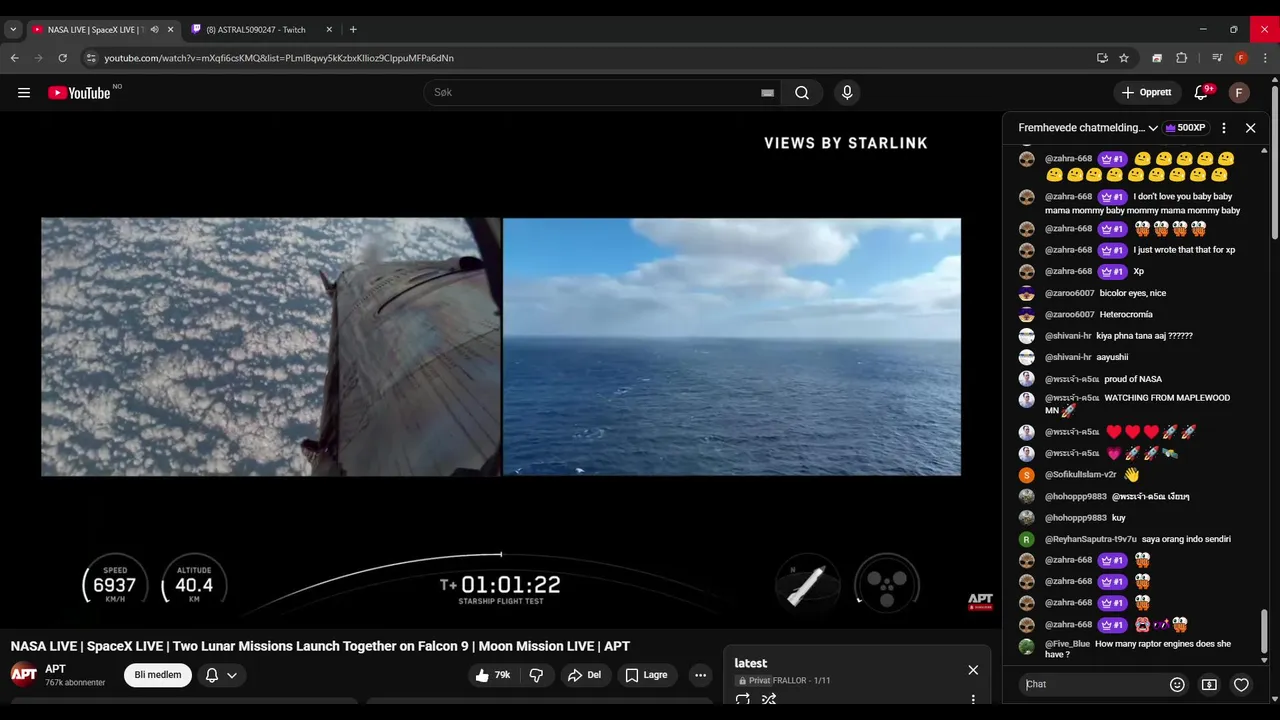Close the latest playlist panel
Image resolution: width=1280 pixels, height=720 pixels.
(x=973, y=670)
